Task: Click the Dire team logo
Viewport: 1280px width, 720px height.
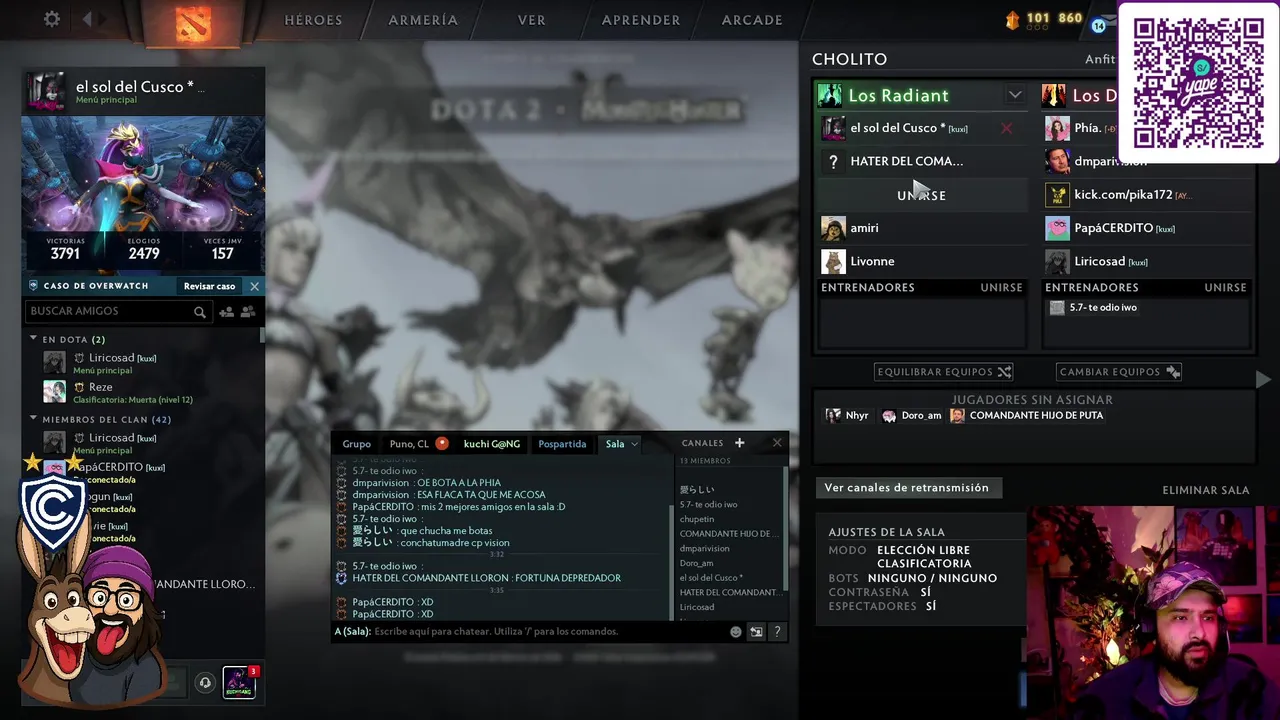Action: (x=1053, y=95)
